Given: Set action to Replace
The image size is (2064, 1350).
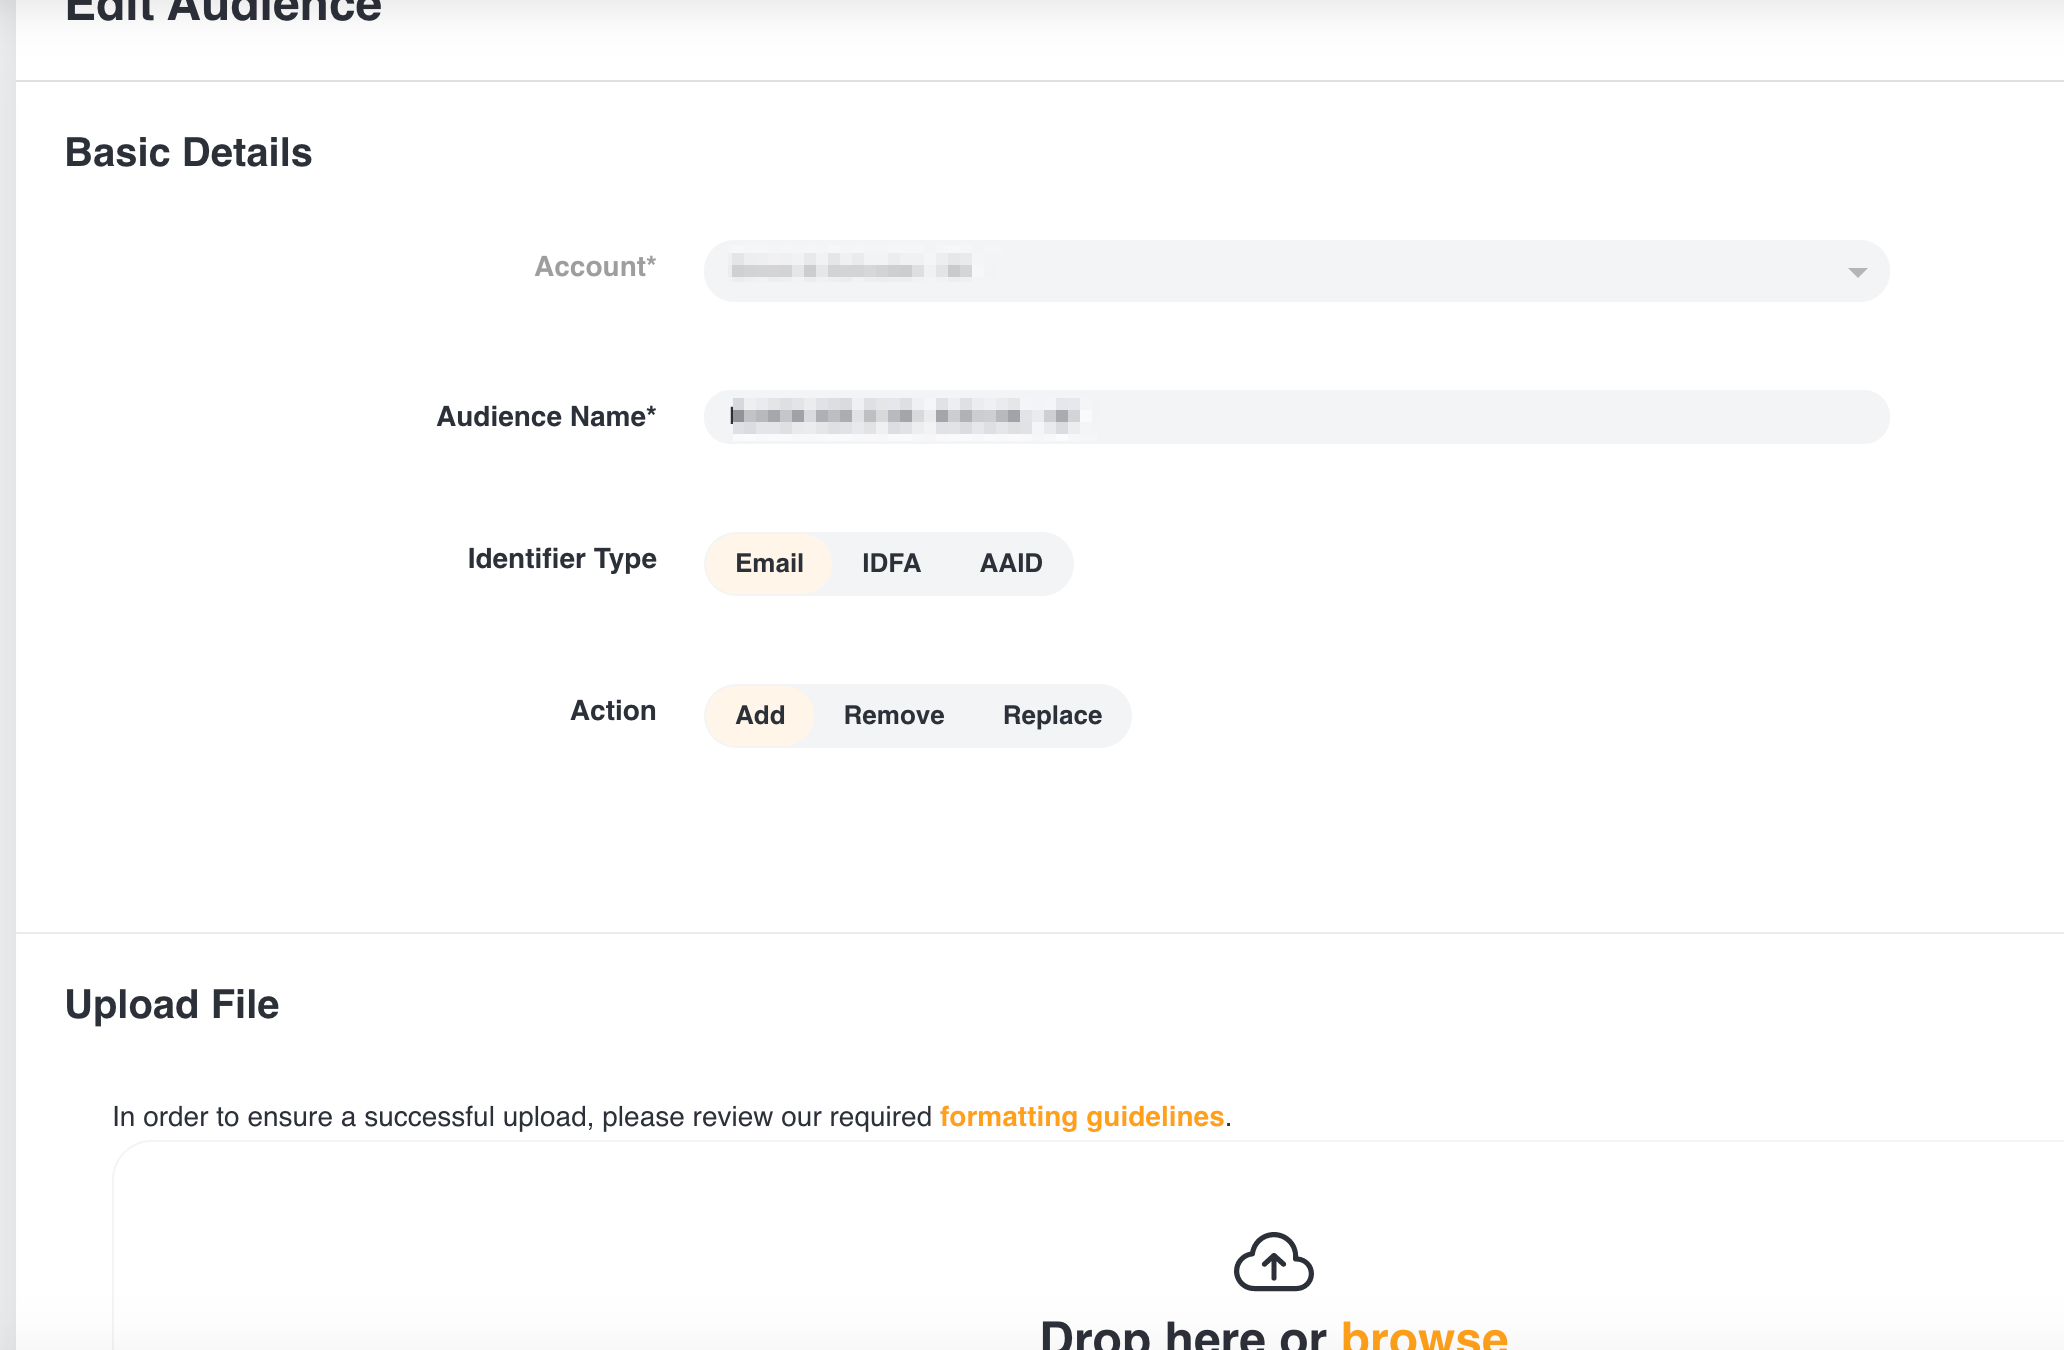Looking at the screenshot, I should click(x=1052, y=716).
